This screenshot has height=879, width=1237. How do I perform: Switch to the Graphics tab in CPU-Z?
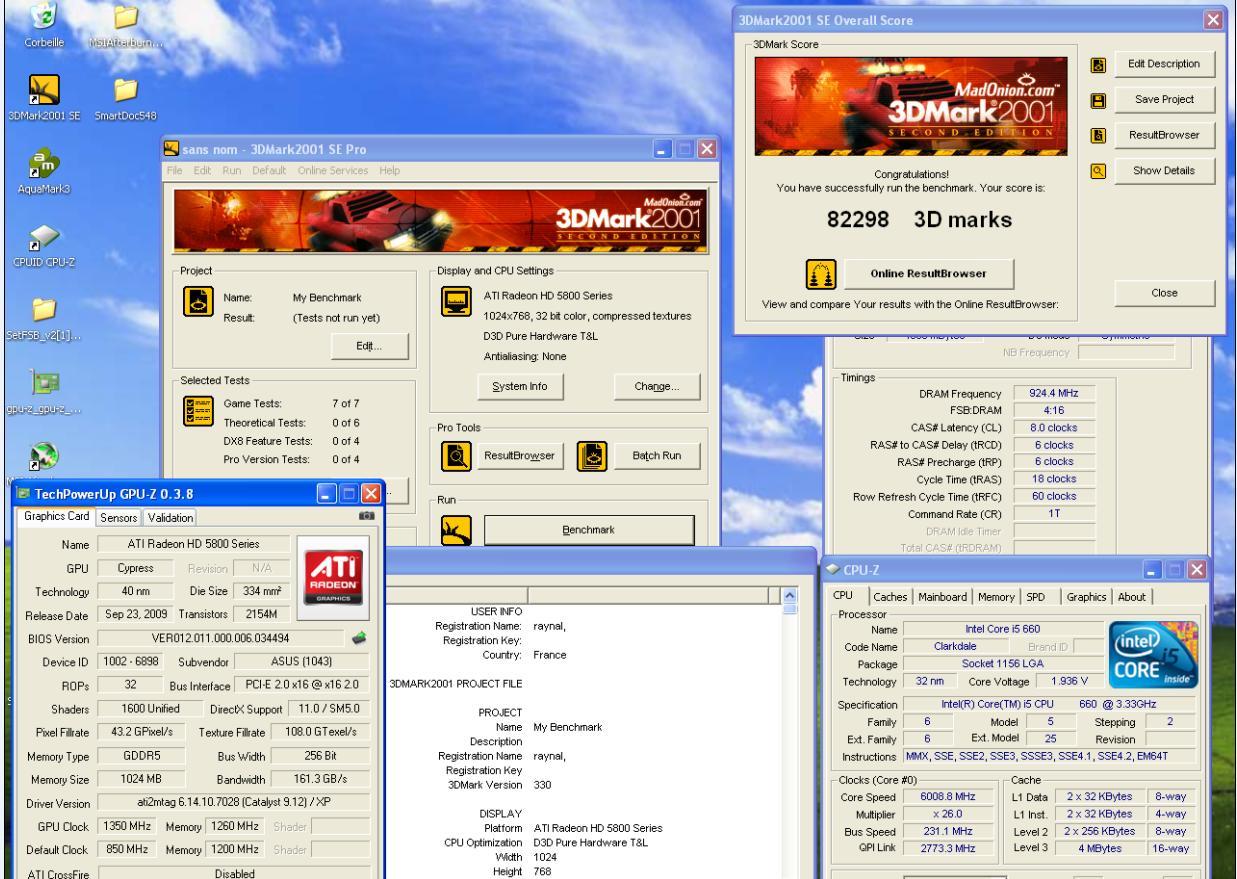pyautogui.click(x=1088, y=596)
